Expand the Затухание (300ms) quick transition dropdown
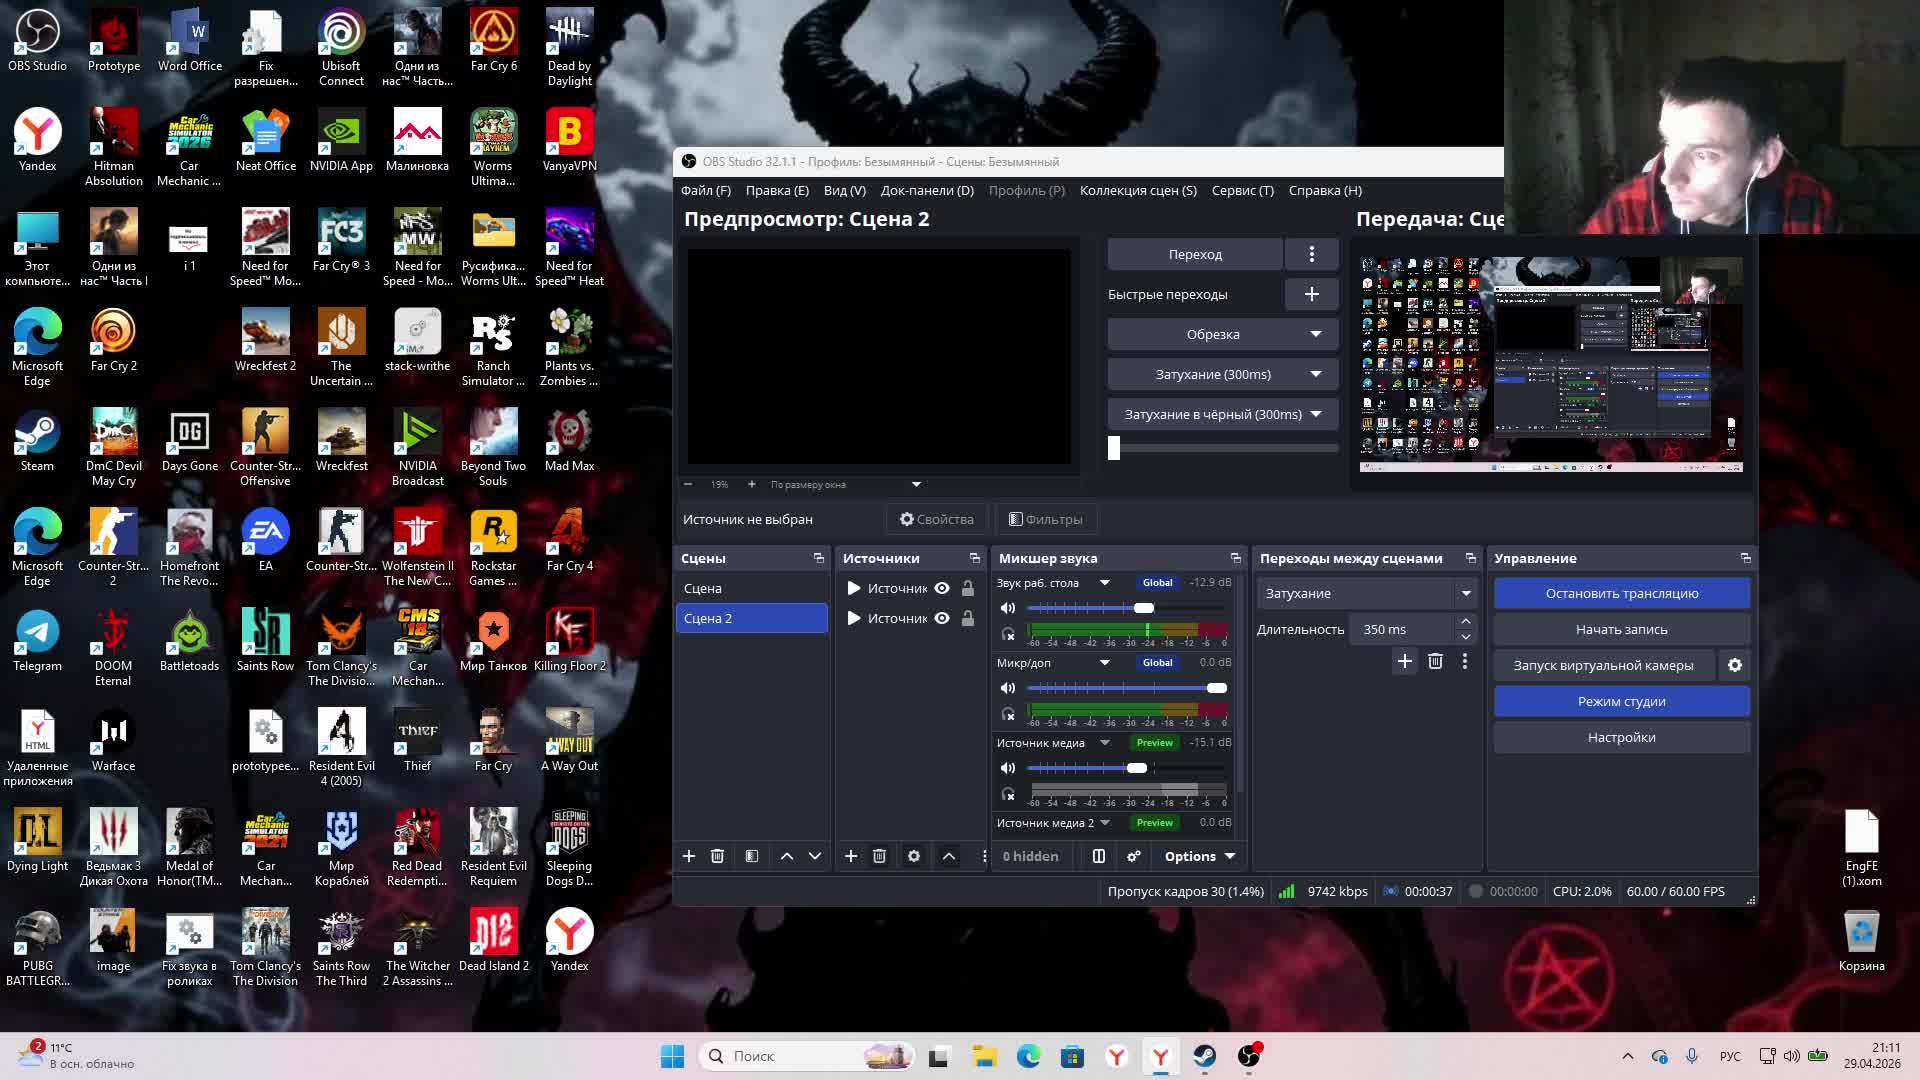This screenshot has height=1080, width=1920. [x=1315, y=374]
